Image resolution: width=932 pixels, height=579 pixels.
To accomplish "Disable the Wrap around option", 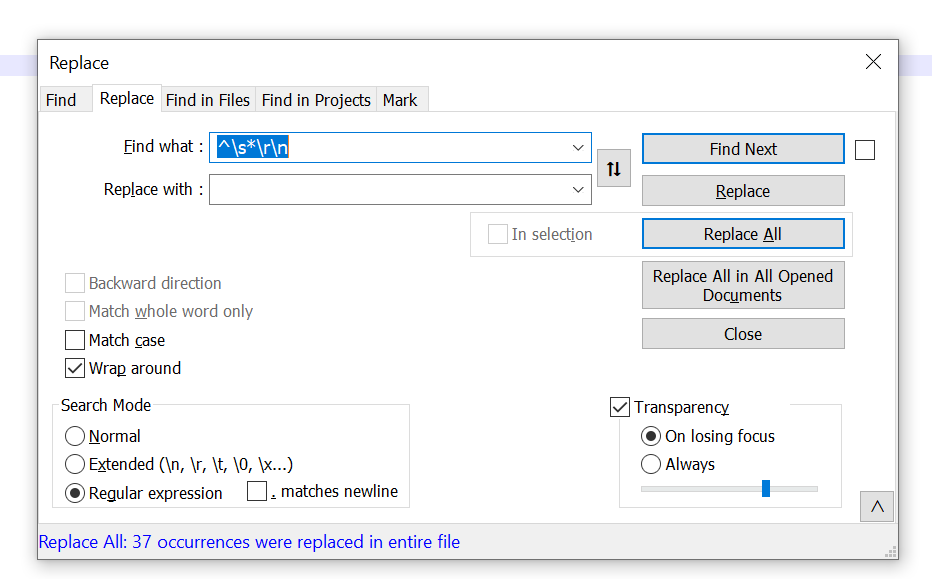I will [x=75, y=368].
